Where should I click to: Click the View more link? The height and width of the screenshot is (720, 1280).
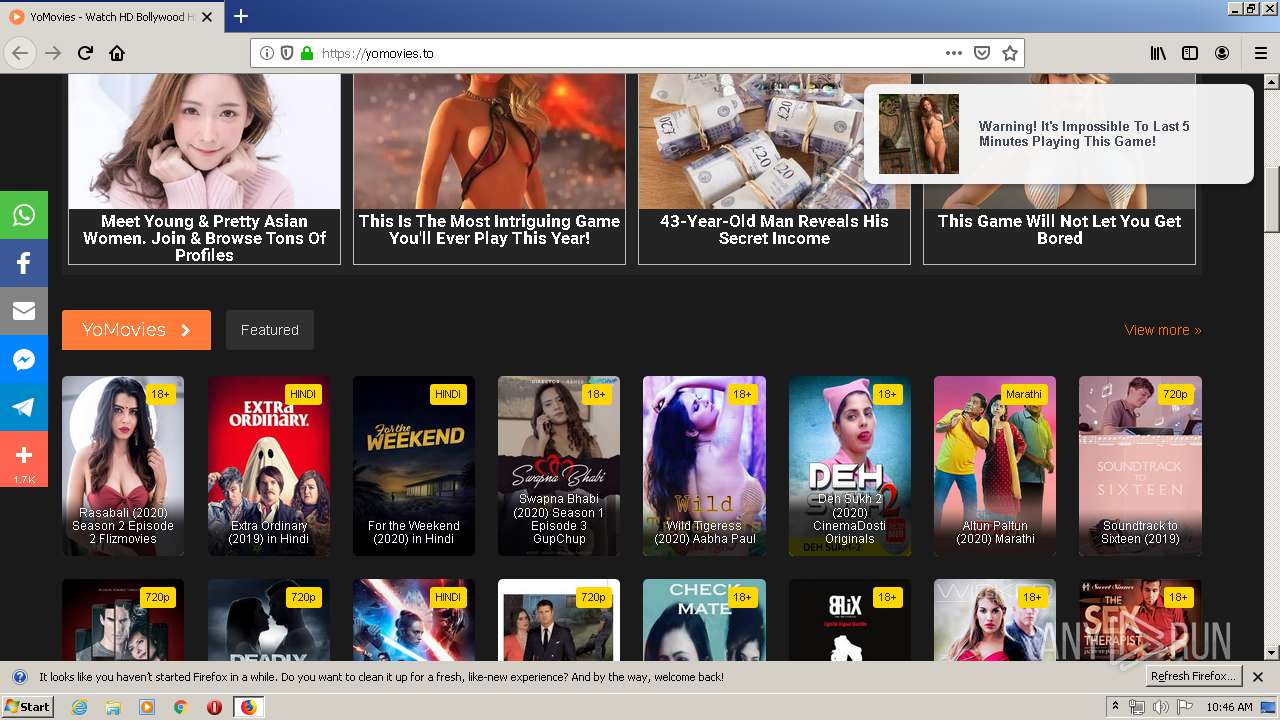1163,330
